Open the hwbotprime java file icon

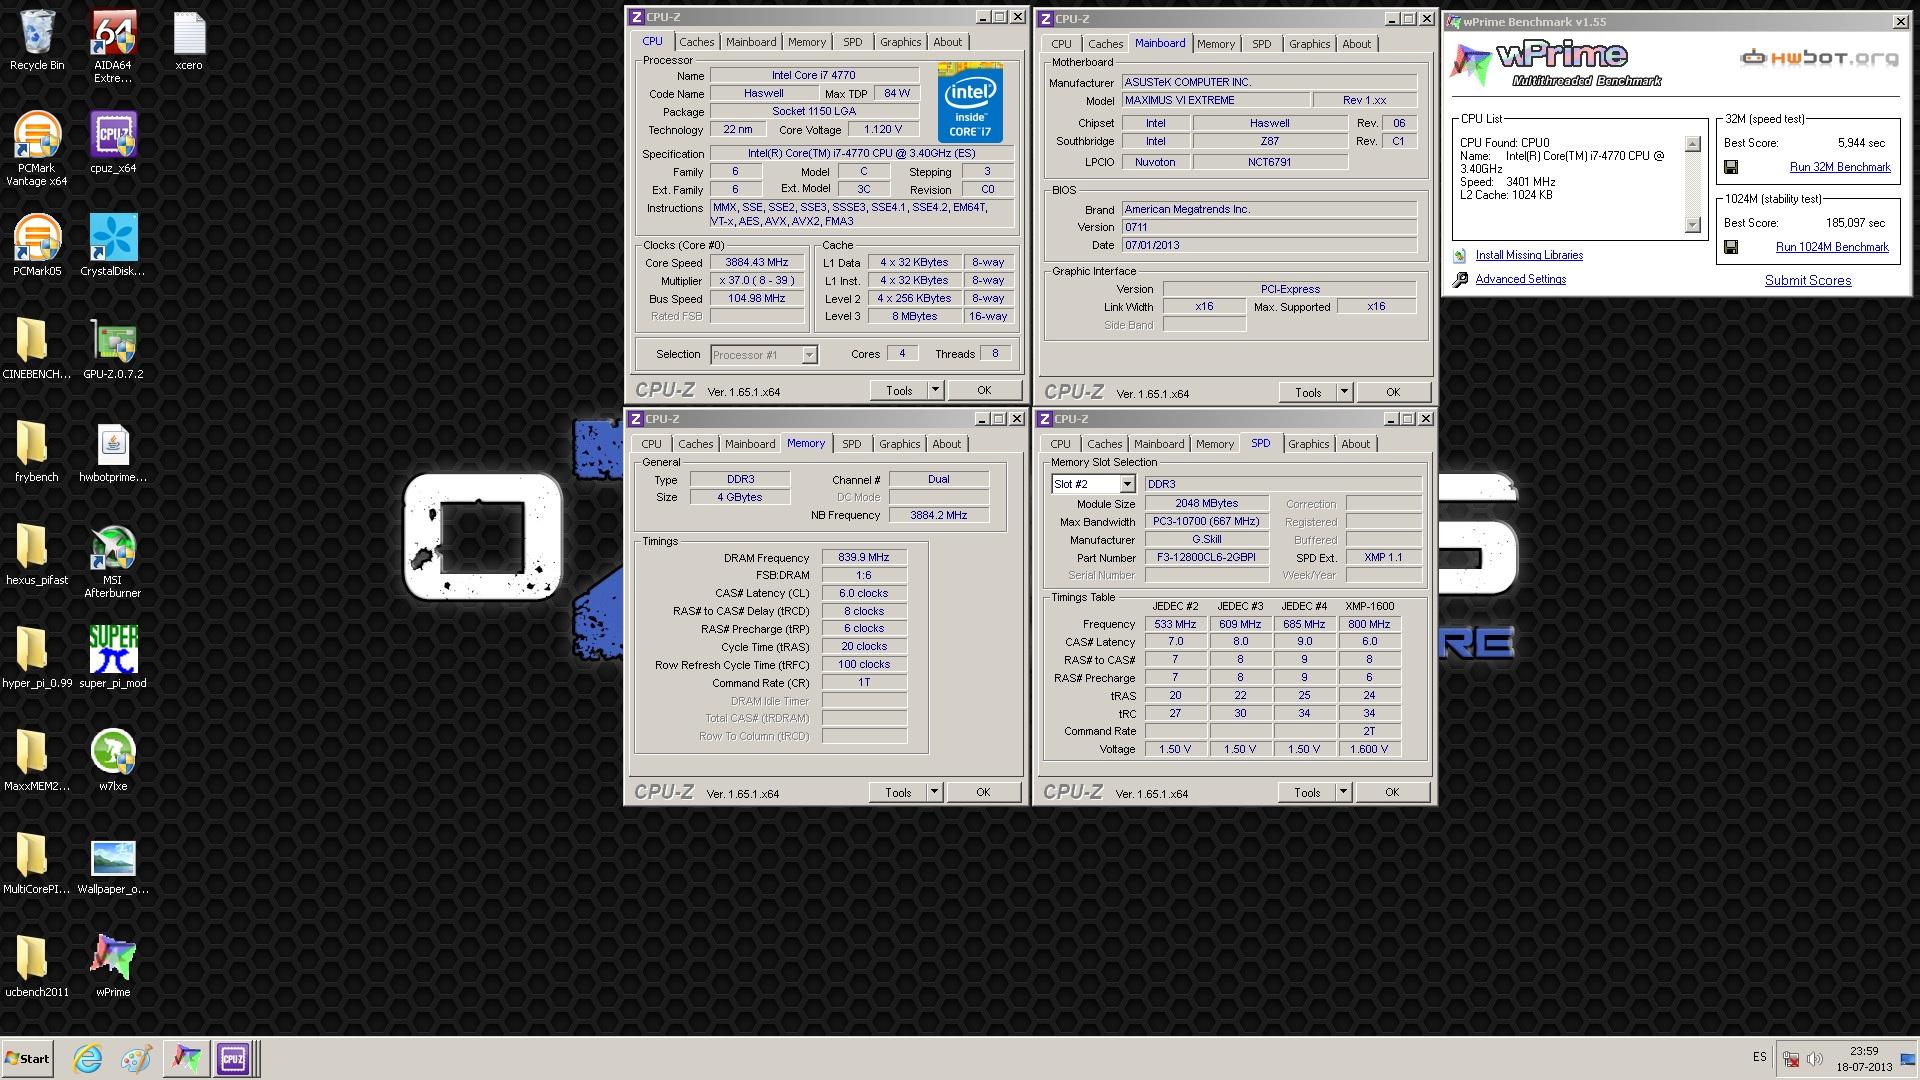(113, 451)
